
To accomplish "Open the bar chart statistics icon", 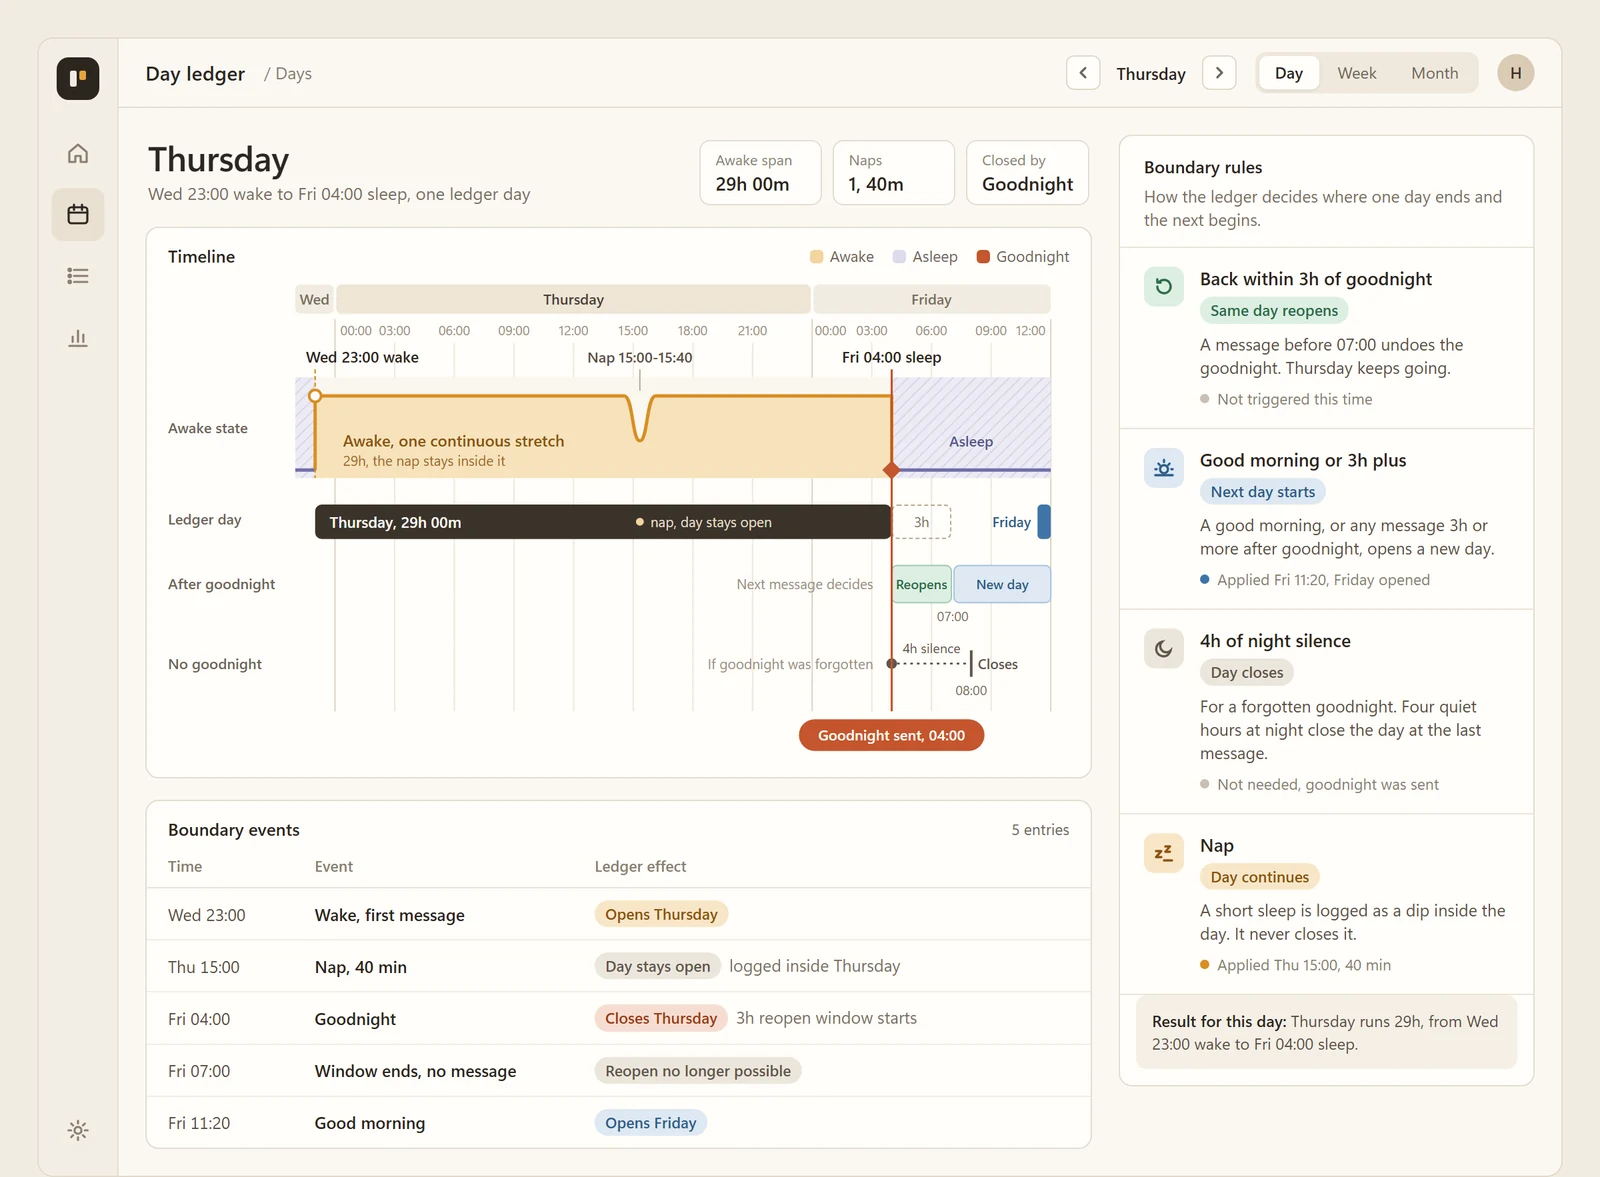I will pyautogui.click(x=78, y=338).
